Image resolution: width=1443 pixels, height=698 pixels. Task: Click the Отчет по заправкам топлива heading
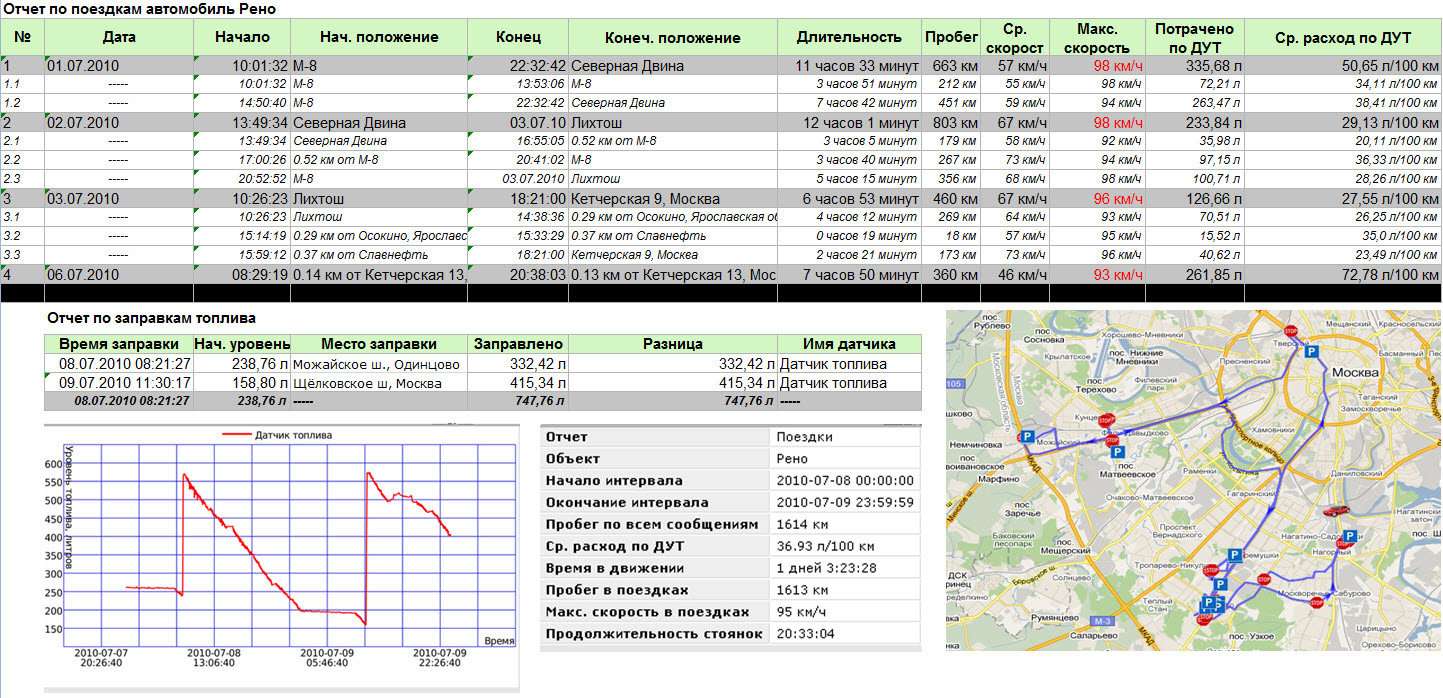(151, 318)
